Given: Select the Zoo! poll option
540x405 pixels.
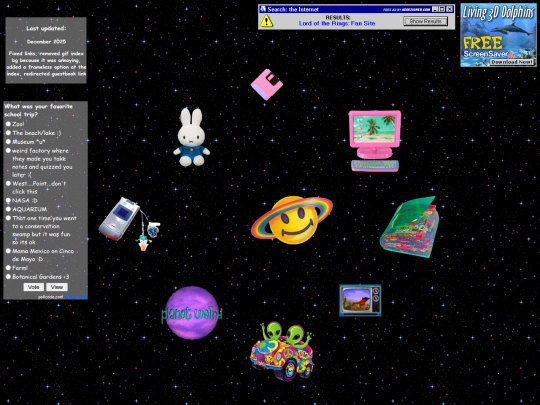Looking at the screenshot, I should point(8,124).
